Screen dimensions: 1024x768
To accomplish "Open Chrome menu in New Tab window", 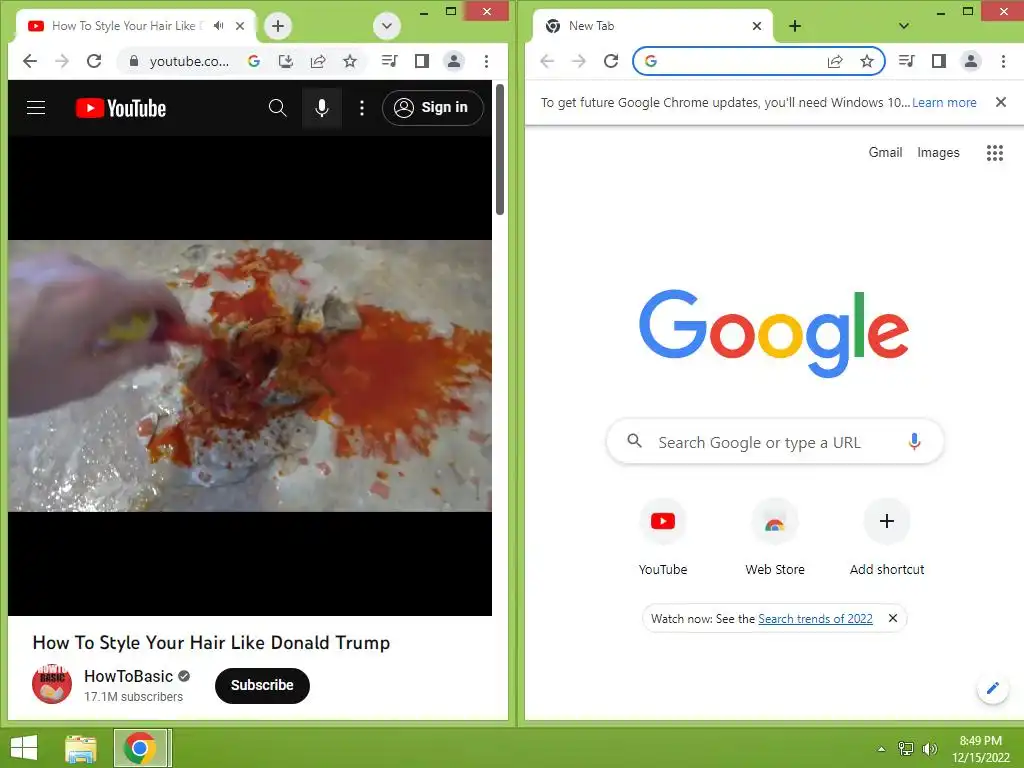I will point(1004,61).
